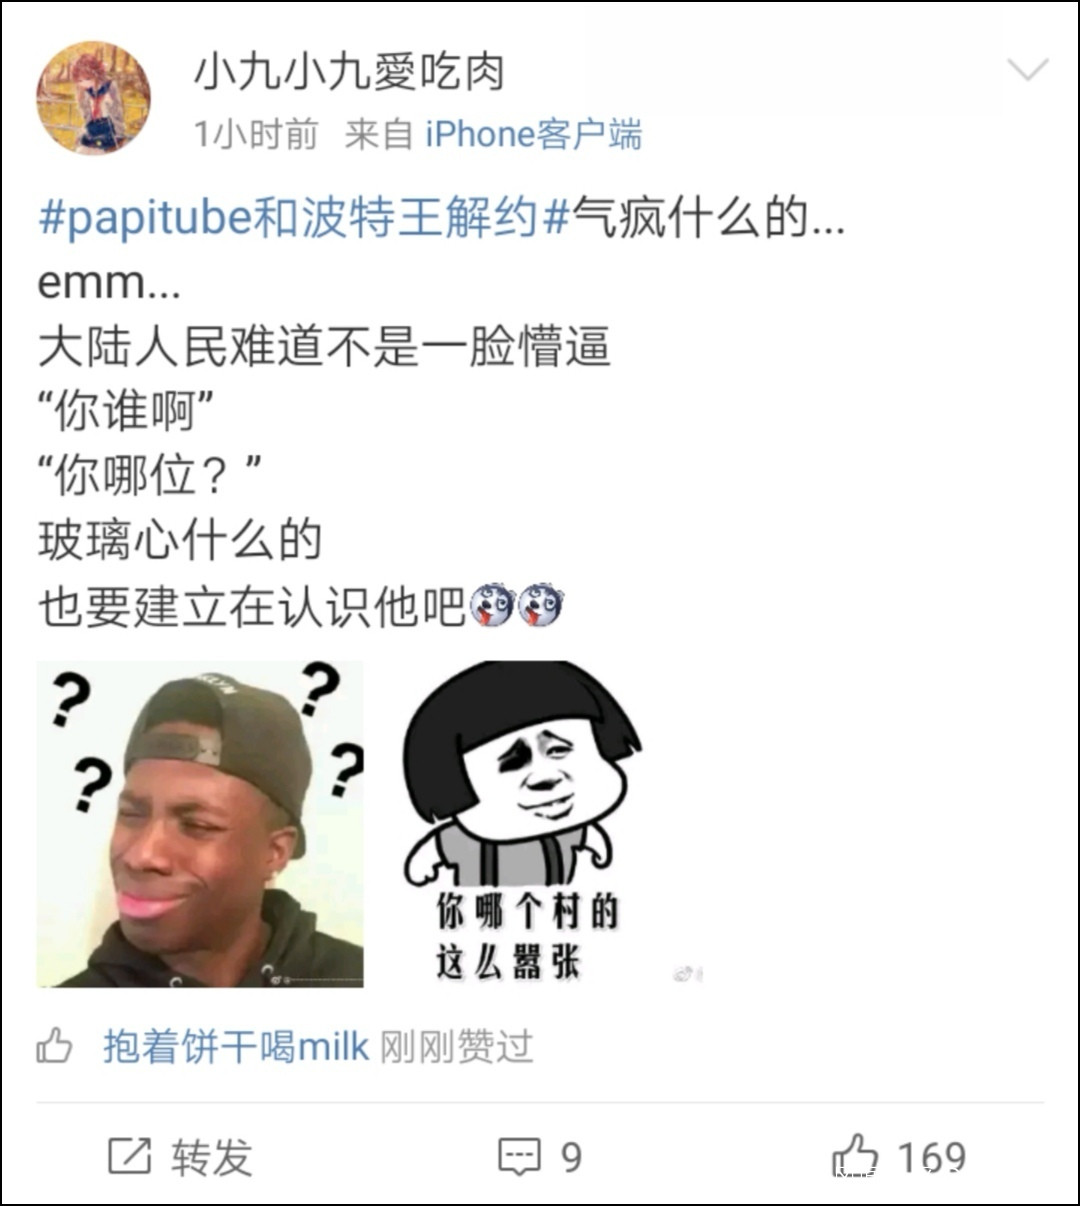This screenshot has height=1206, width=1080.
Task: Click the 刚刚赞过 text
Action: (457, 1047)
